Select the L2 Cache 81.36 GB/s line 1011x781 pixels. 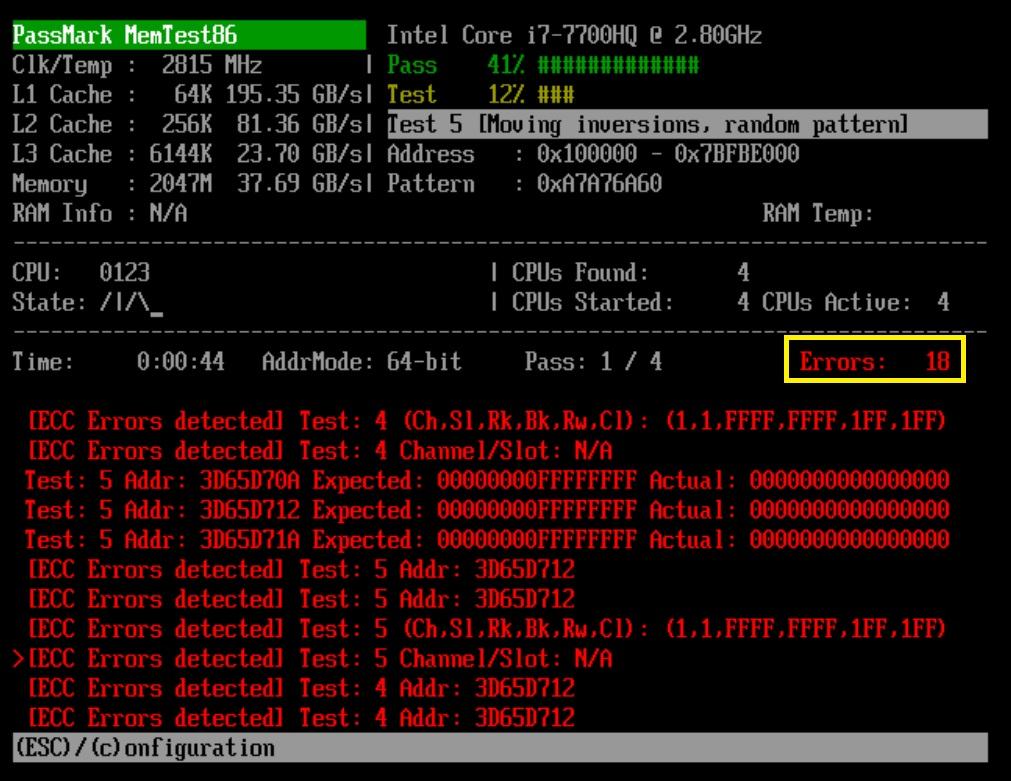[188, 124]
